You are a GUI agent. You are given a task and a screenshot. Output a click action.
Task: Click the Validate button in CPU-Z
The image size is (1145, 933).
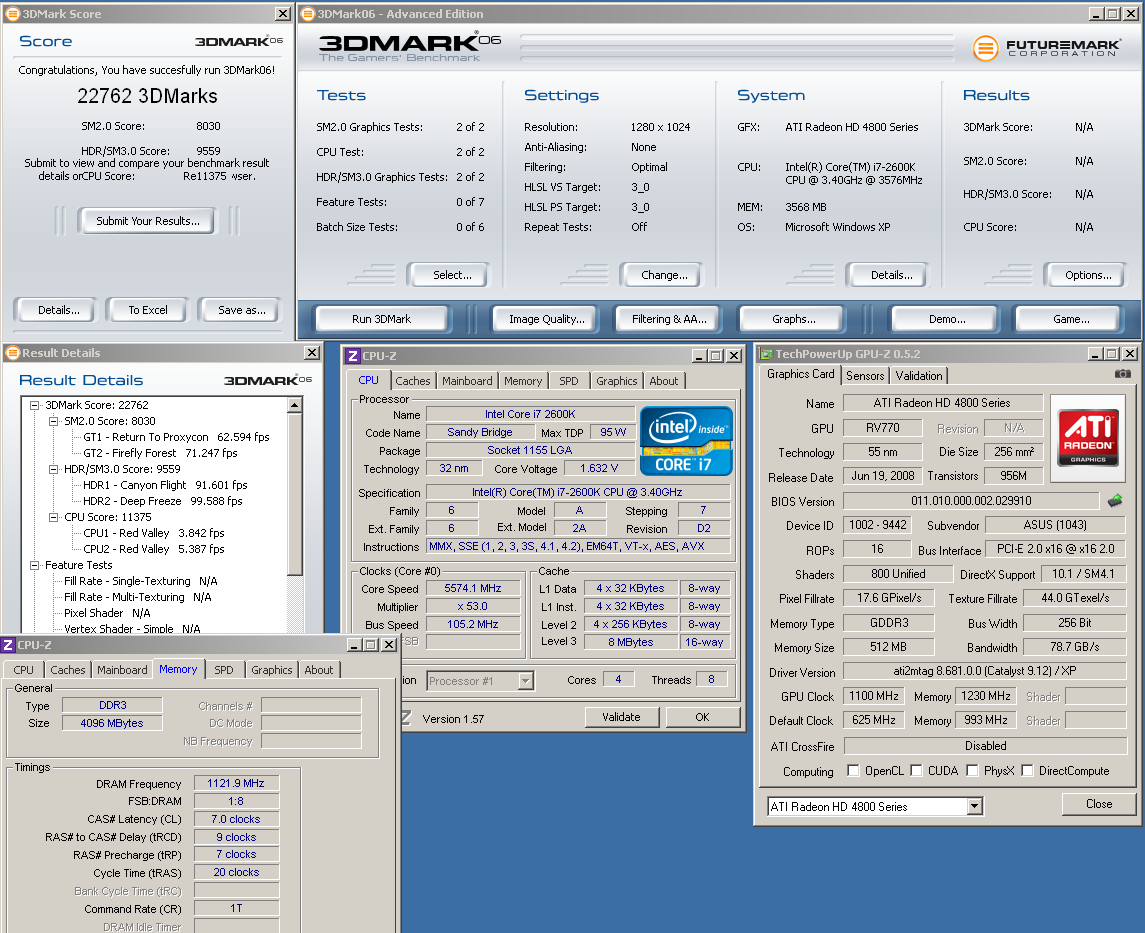click(x=621, y=717)
